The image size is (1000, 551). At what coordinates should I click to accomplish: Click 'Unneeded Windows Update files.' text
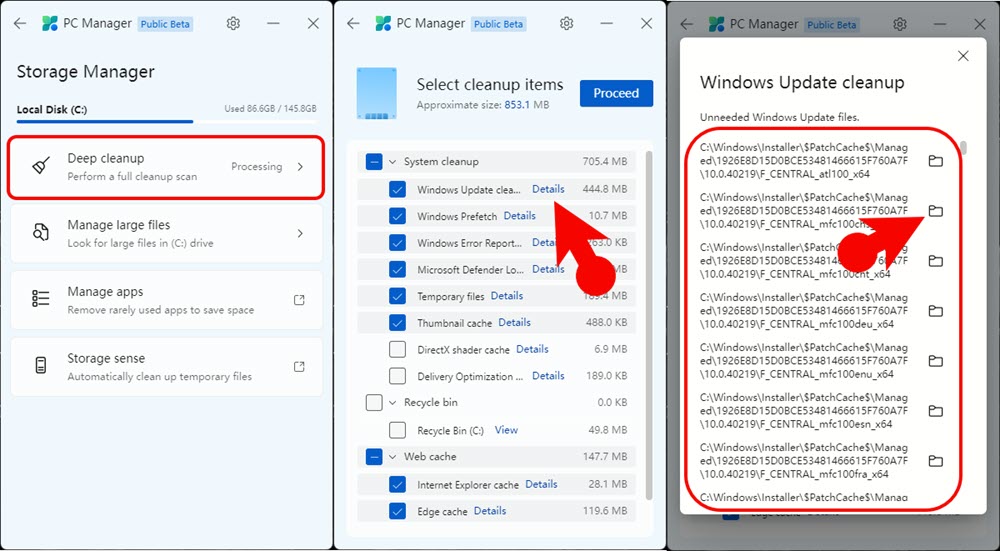click(779, 117)
